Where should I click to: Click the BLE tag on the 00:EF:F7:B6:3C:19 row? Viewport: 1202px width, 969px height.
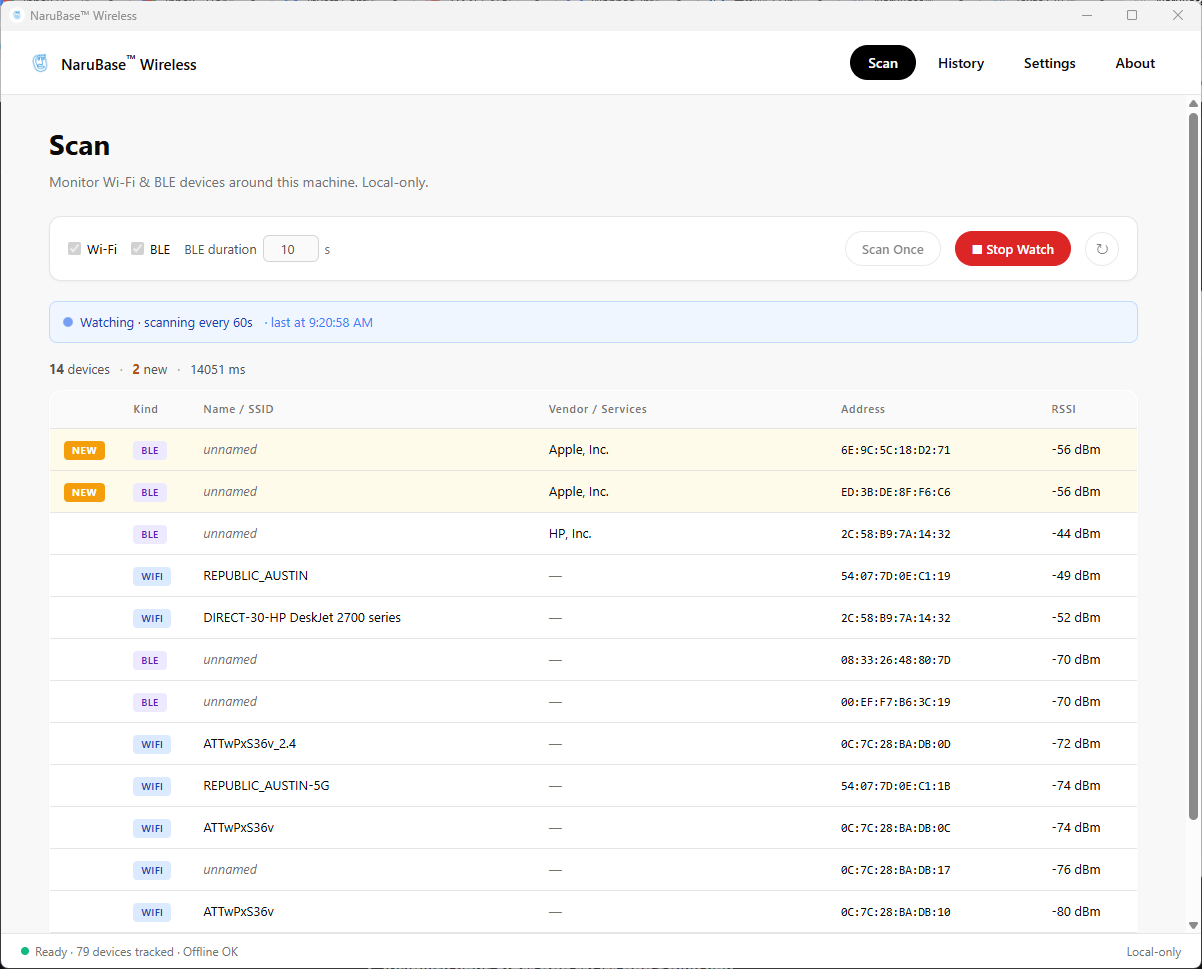pyautogui.click(x=150, y=703)
